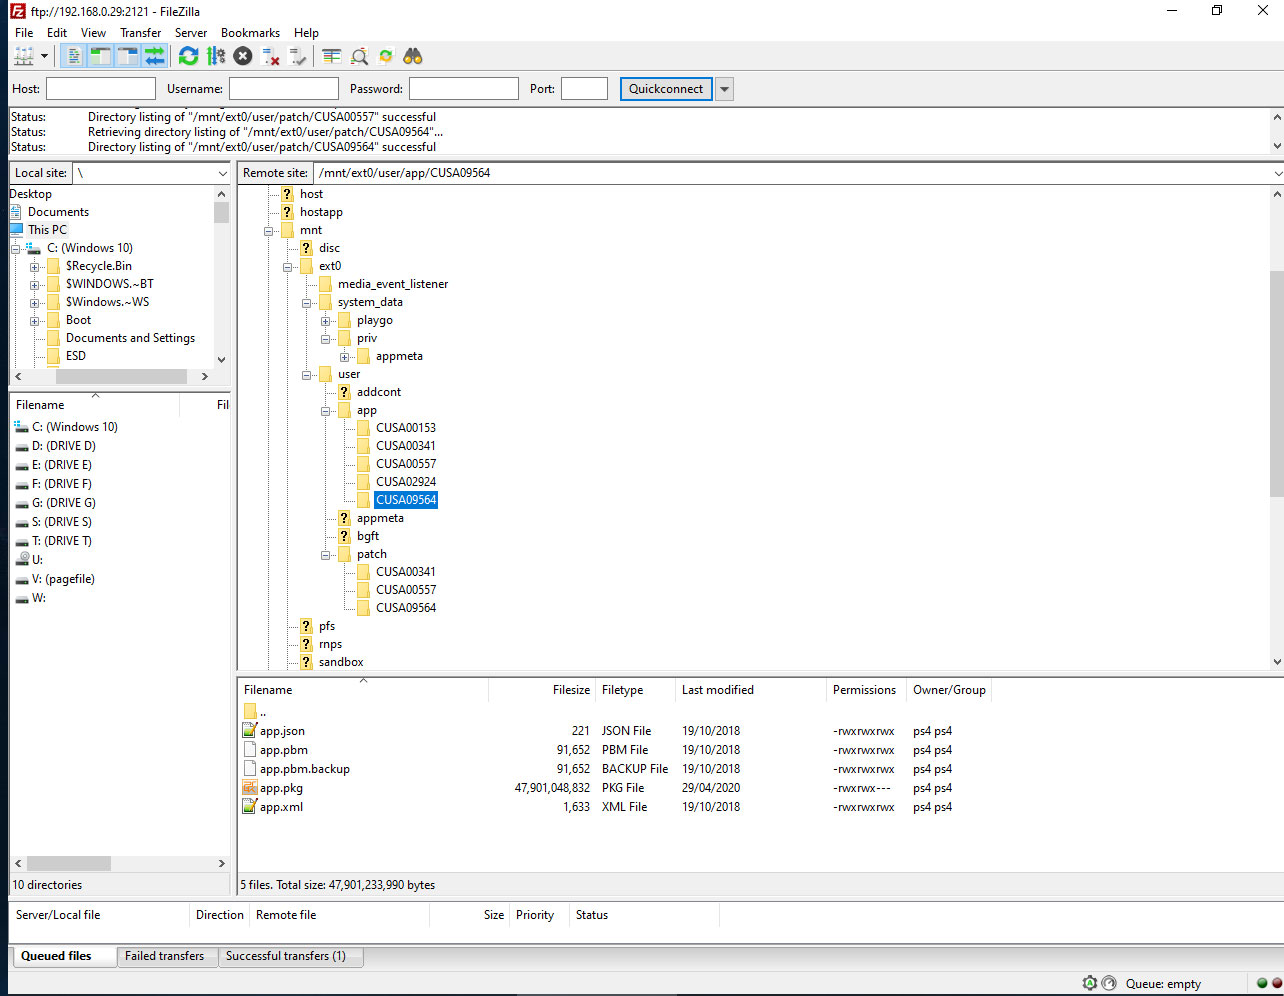Click the app.json file icon
This screenshot has height=996, width=1284.
250,731
